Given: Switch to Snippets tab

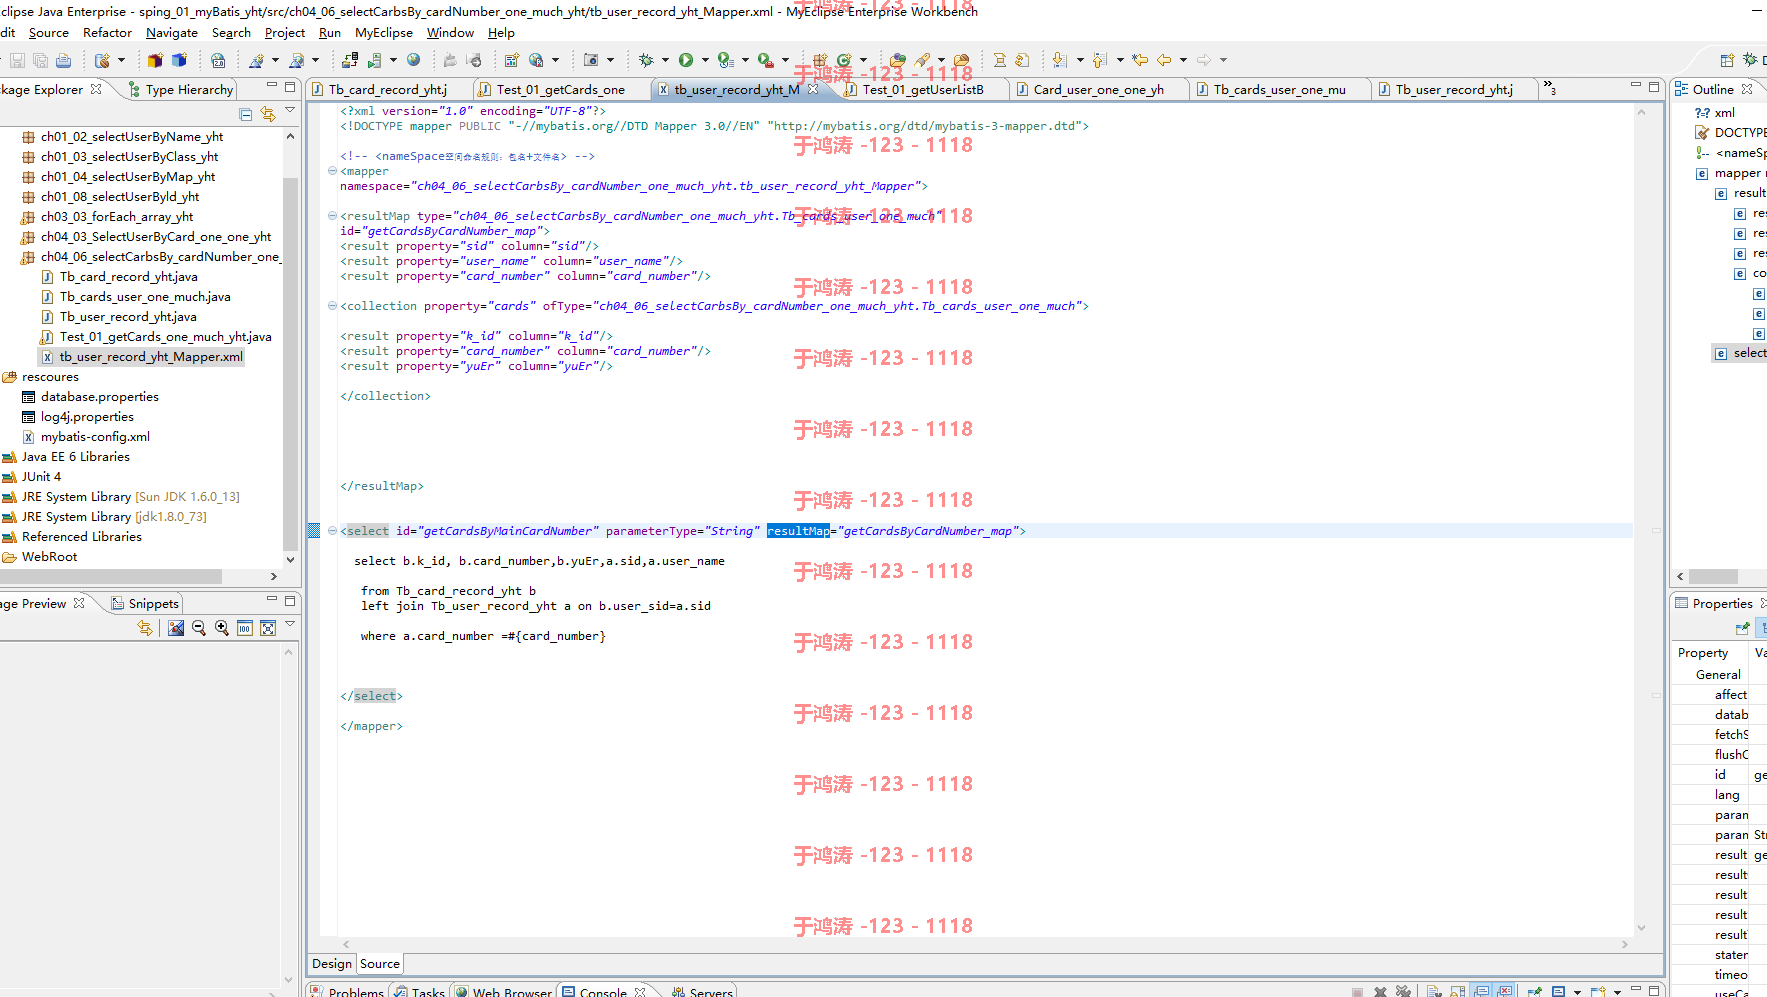Looking at the screenshot, I should 145,604.
